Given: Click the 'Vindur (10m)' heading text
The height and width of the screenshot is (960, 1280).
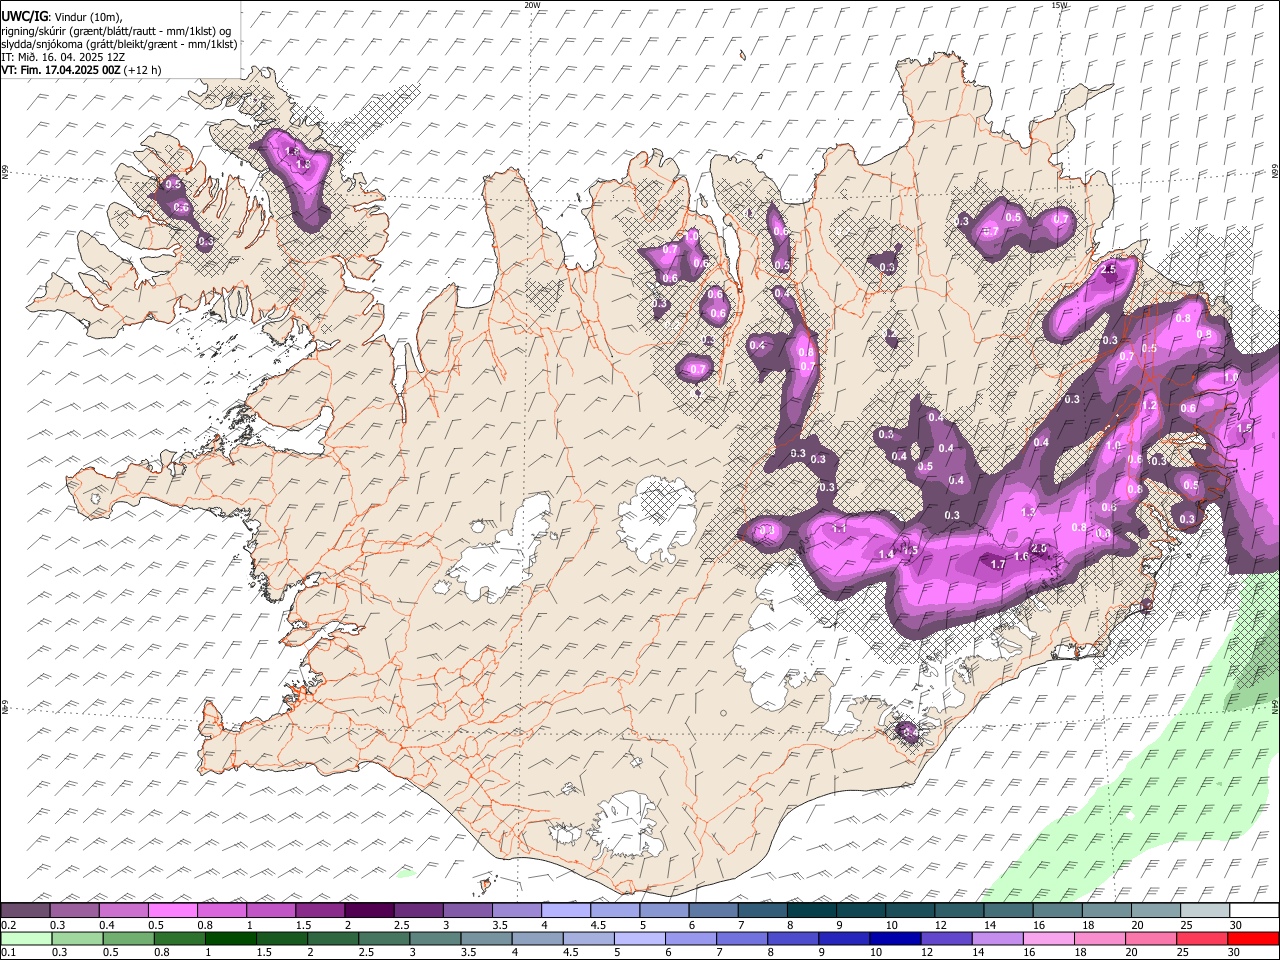Looking at the screenshot, I should tap(86, 16).
